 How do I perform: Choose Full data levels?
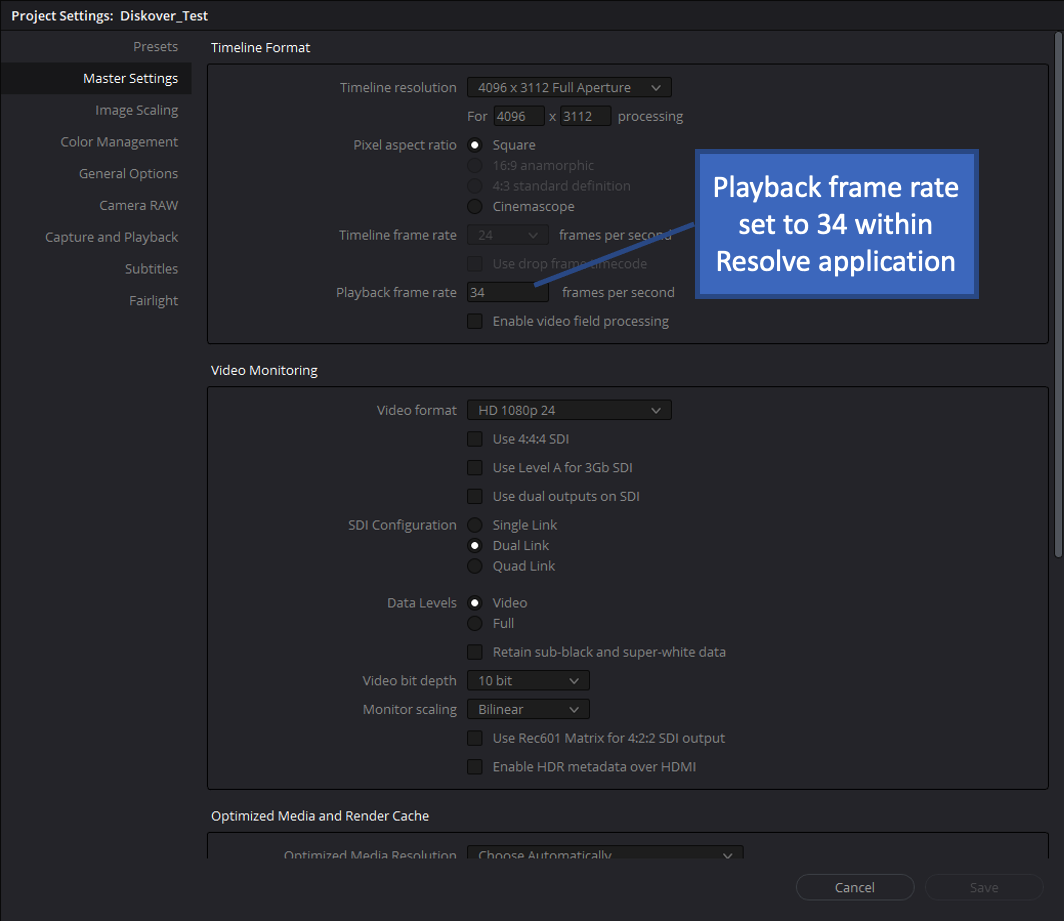(475, 623)
